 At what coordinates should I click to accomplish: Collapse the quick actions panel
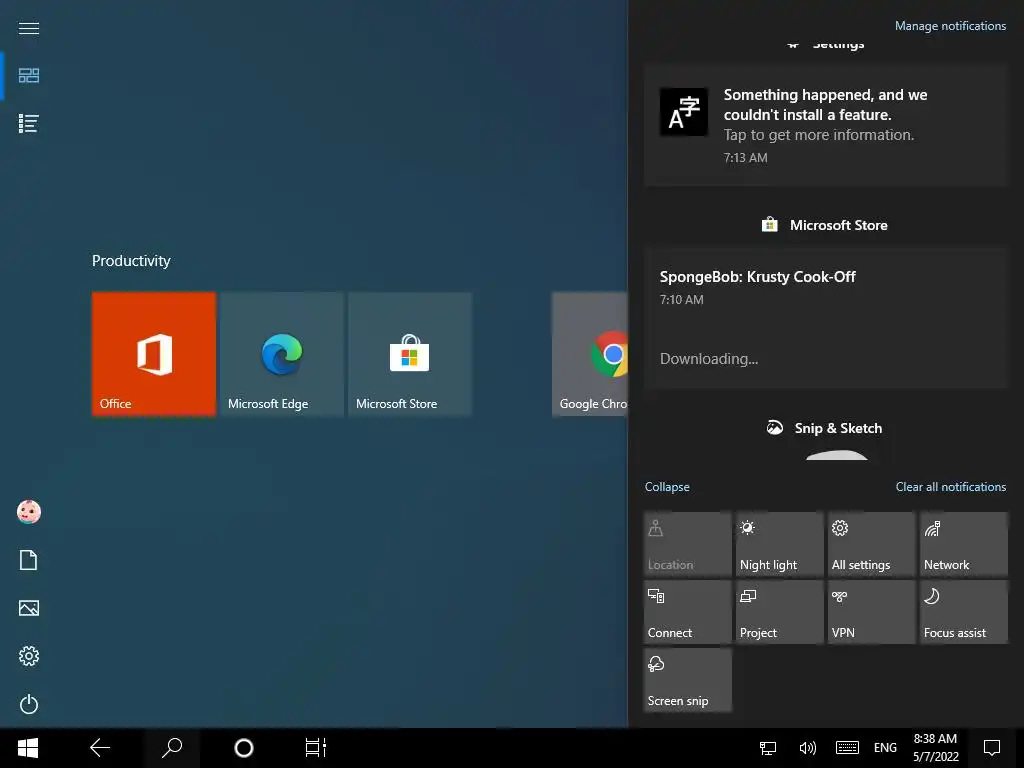click(667, 487)
